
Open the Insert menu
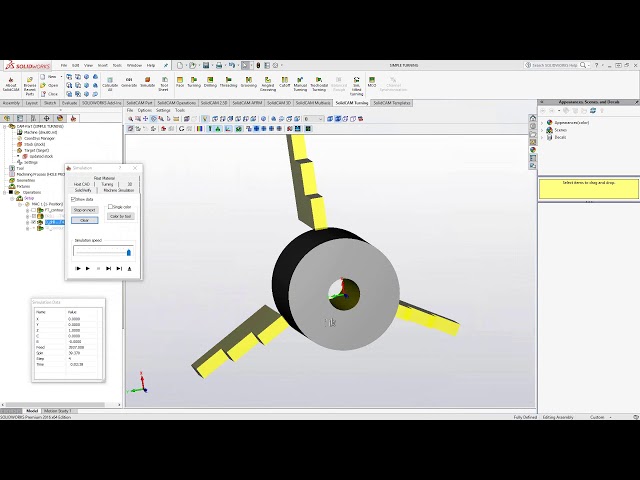pyautogui.click(x=102, y=65)
